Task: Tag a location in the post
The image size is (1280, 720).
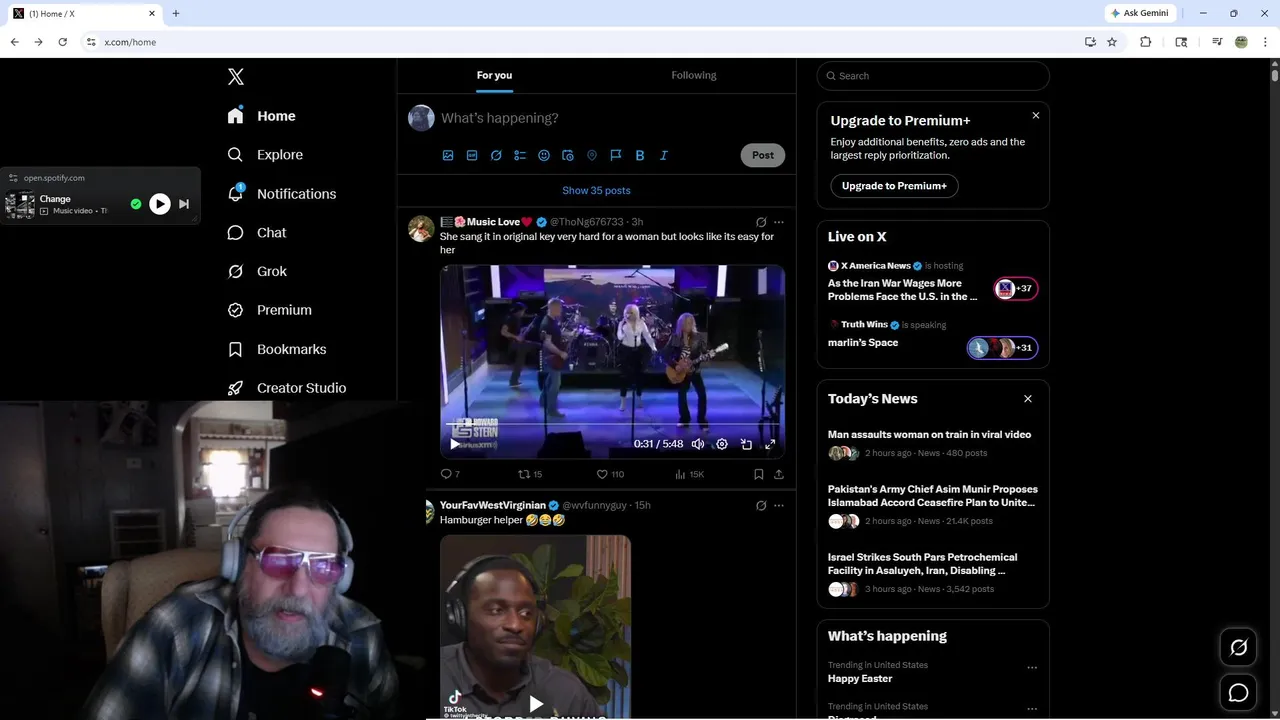Action: coord(592,155)
